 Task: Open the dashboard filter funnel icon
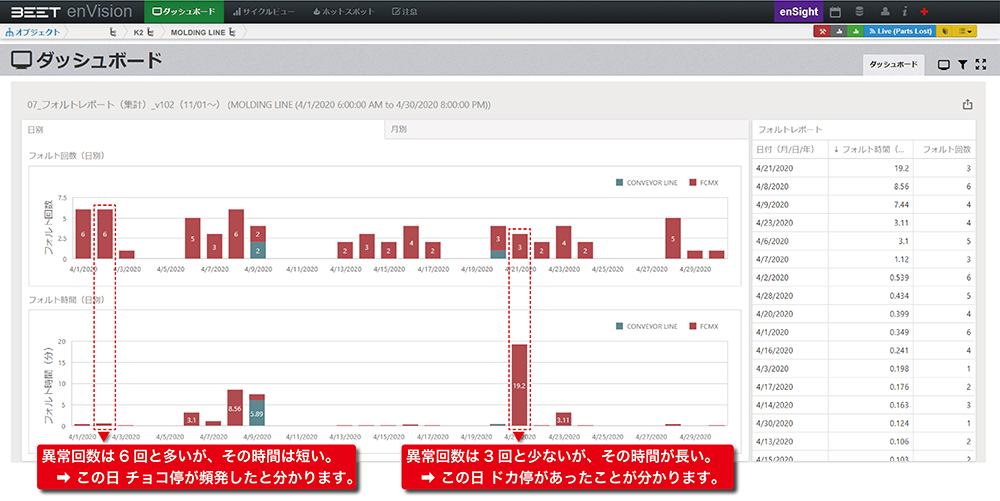(962, 64)
